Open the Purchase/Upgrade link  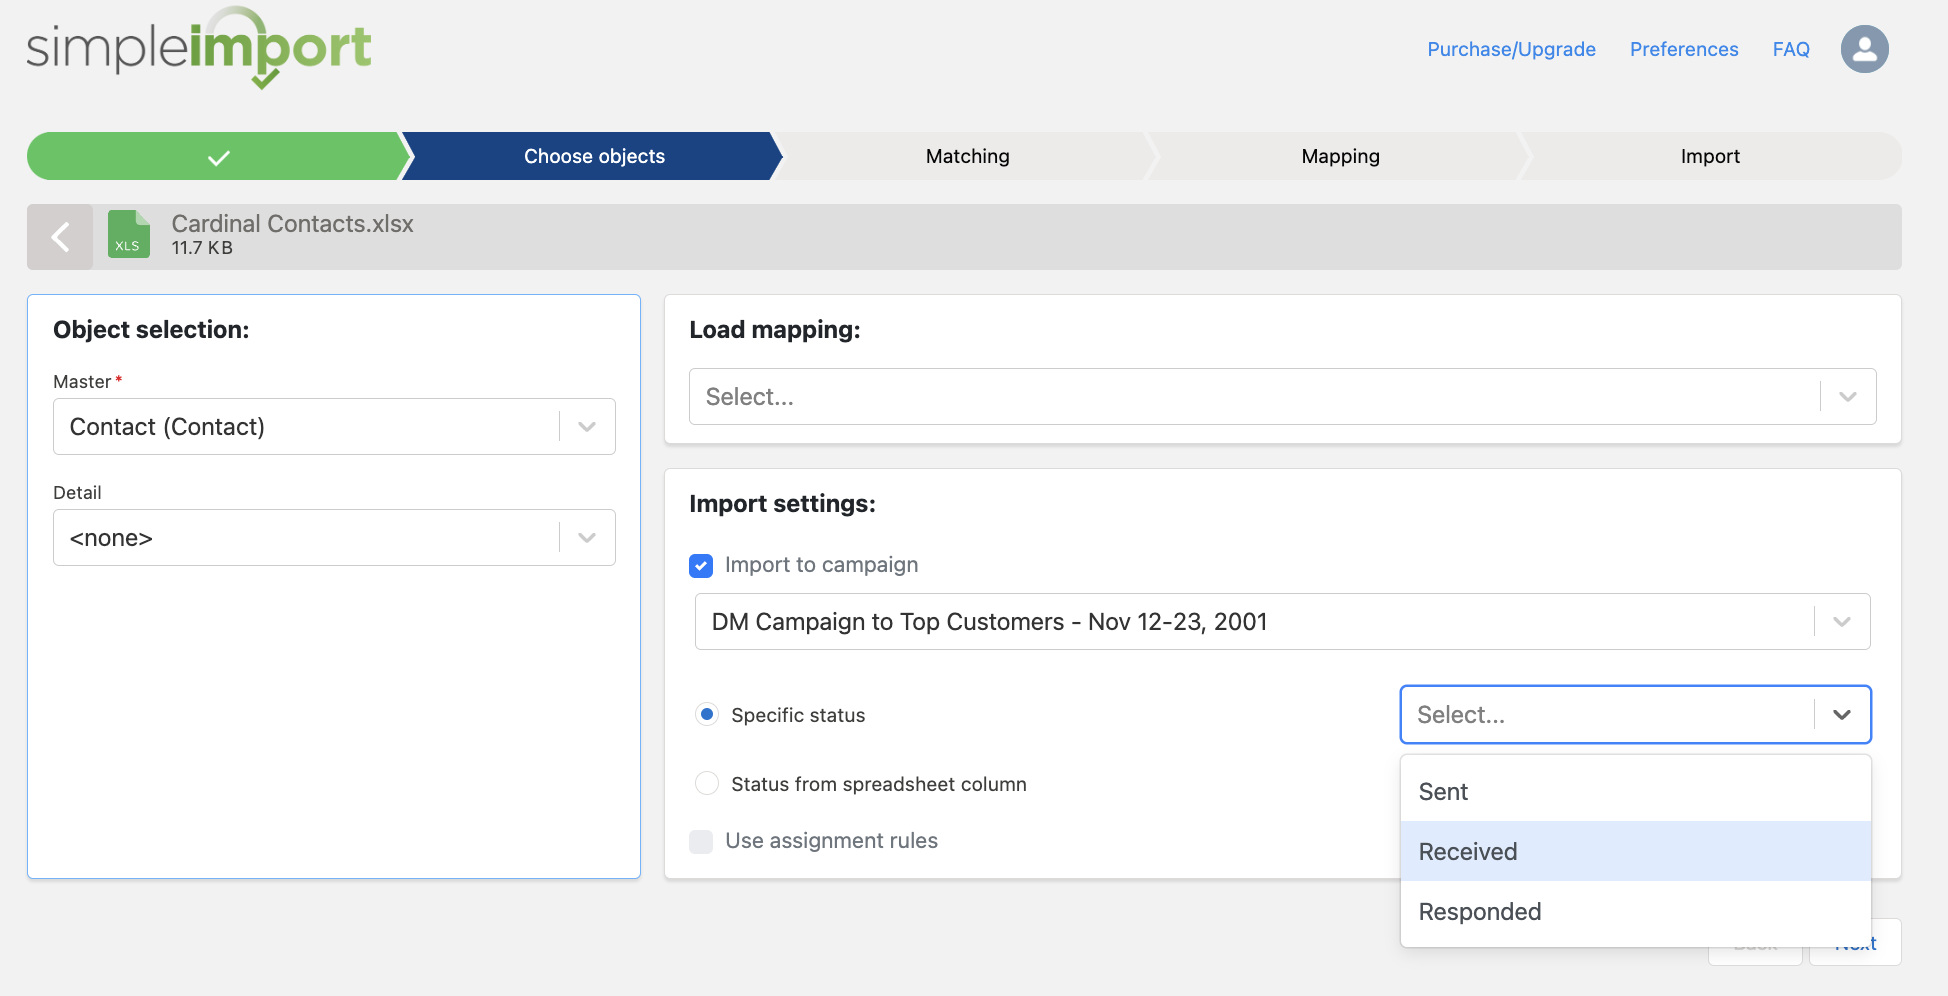click(x=1511, y=49)
